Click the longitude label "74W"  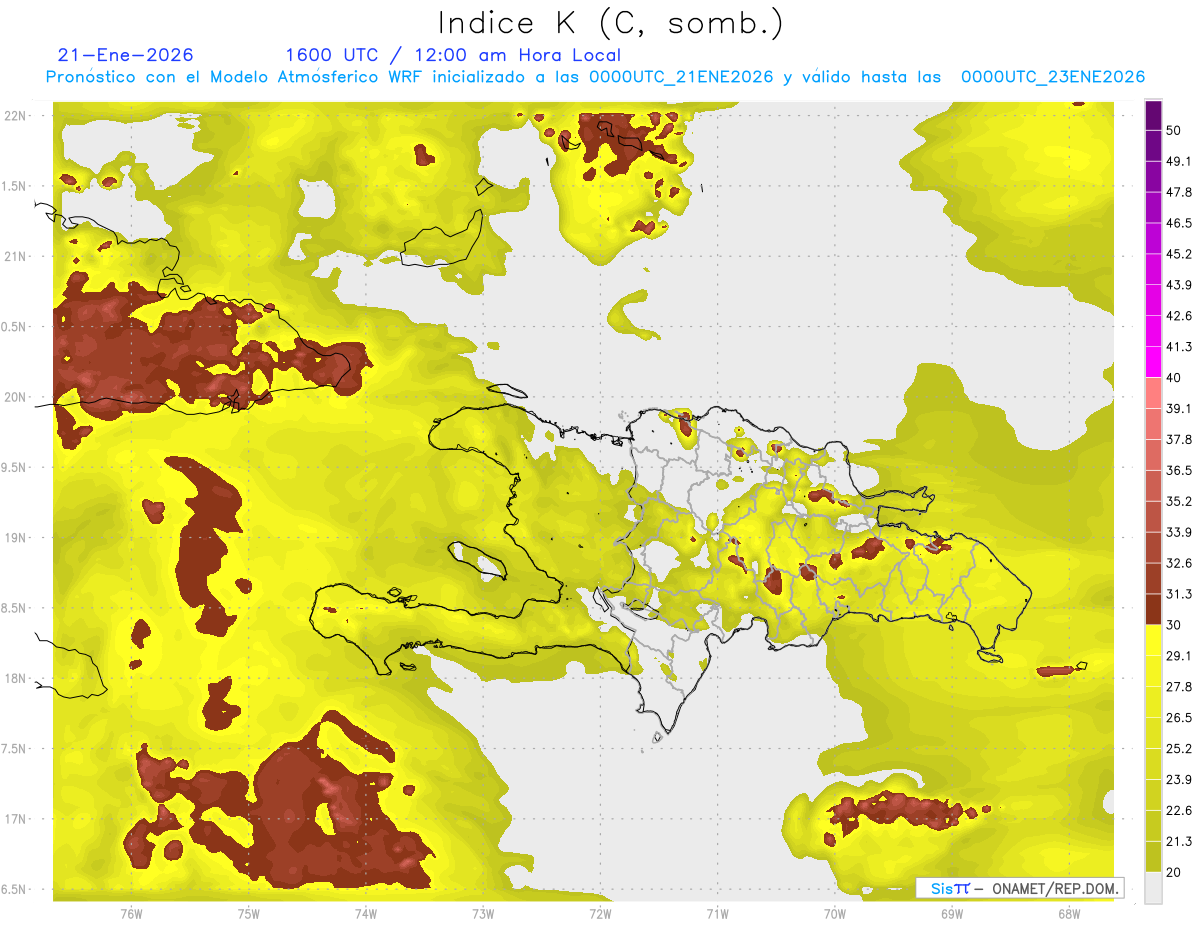tap(365, 914)
